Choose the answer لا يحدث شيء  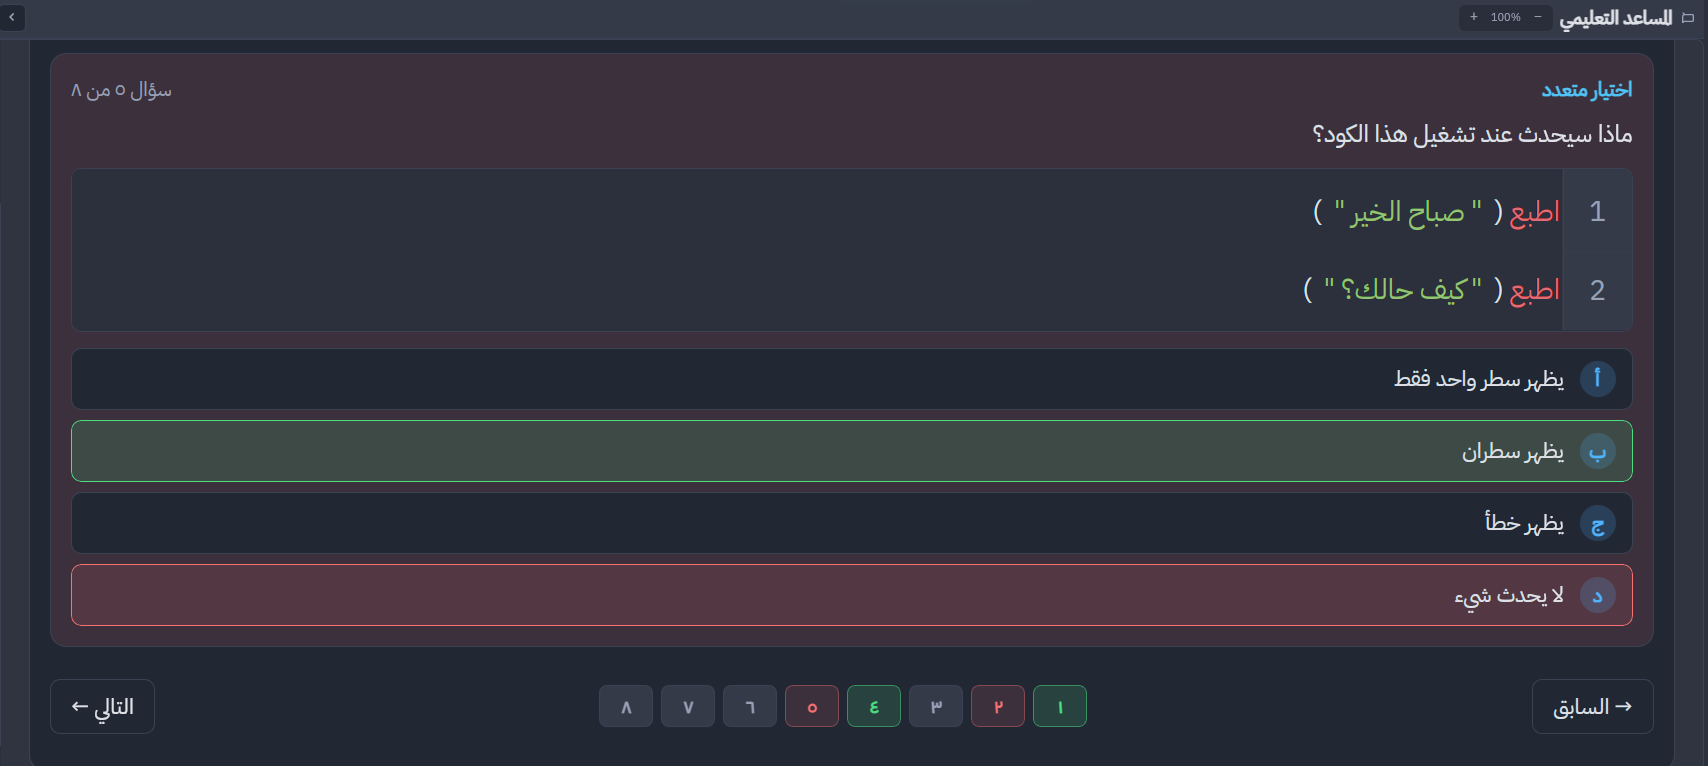point(852,595)
